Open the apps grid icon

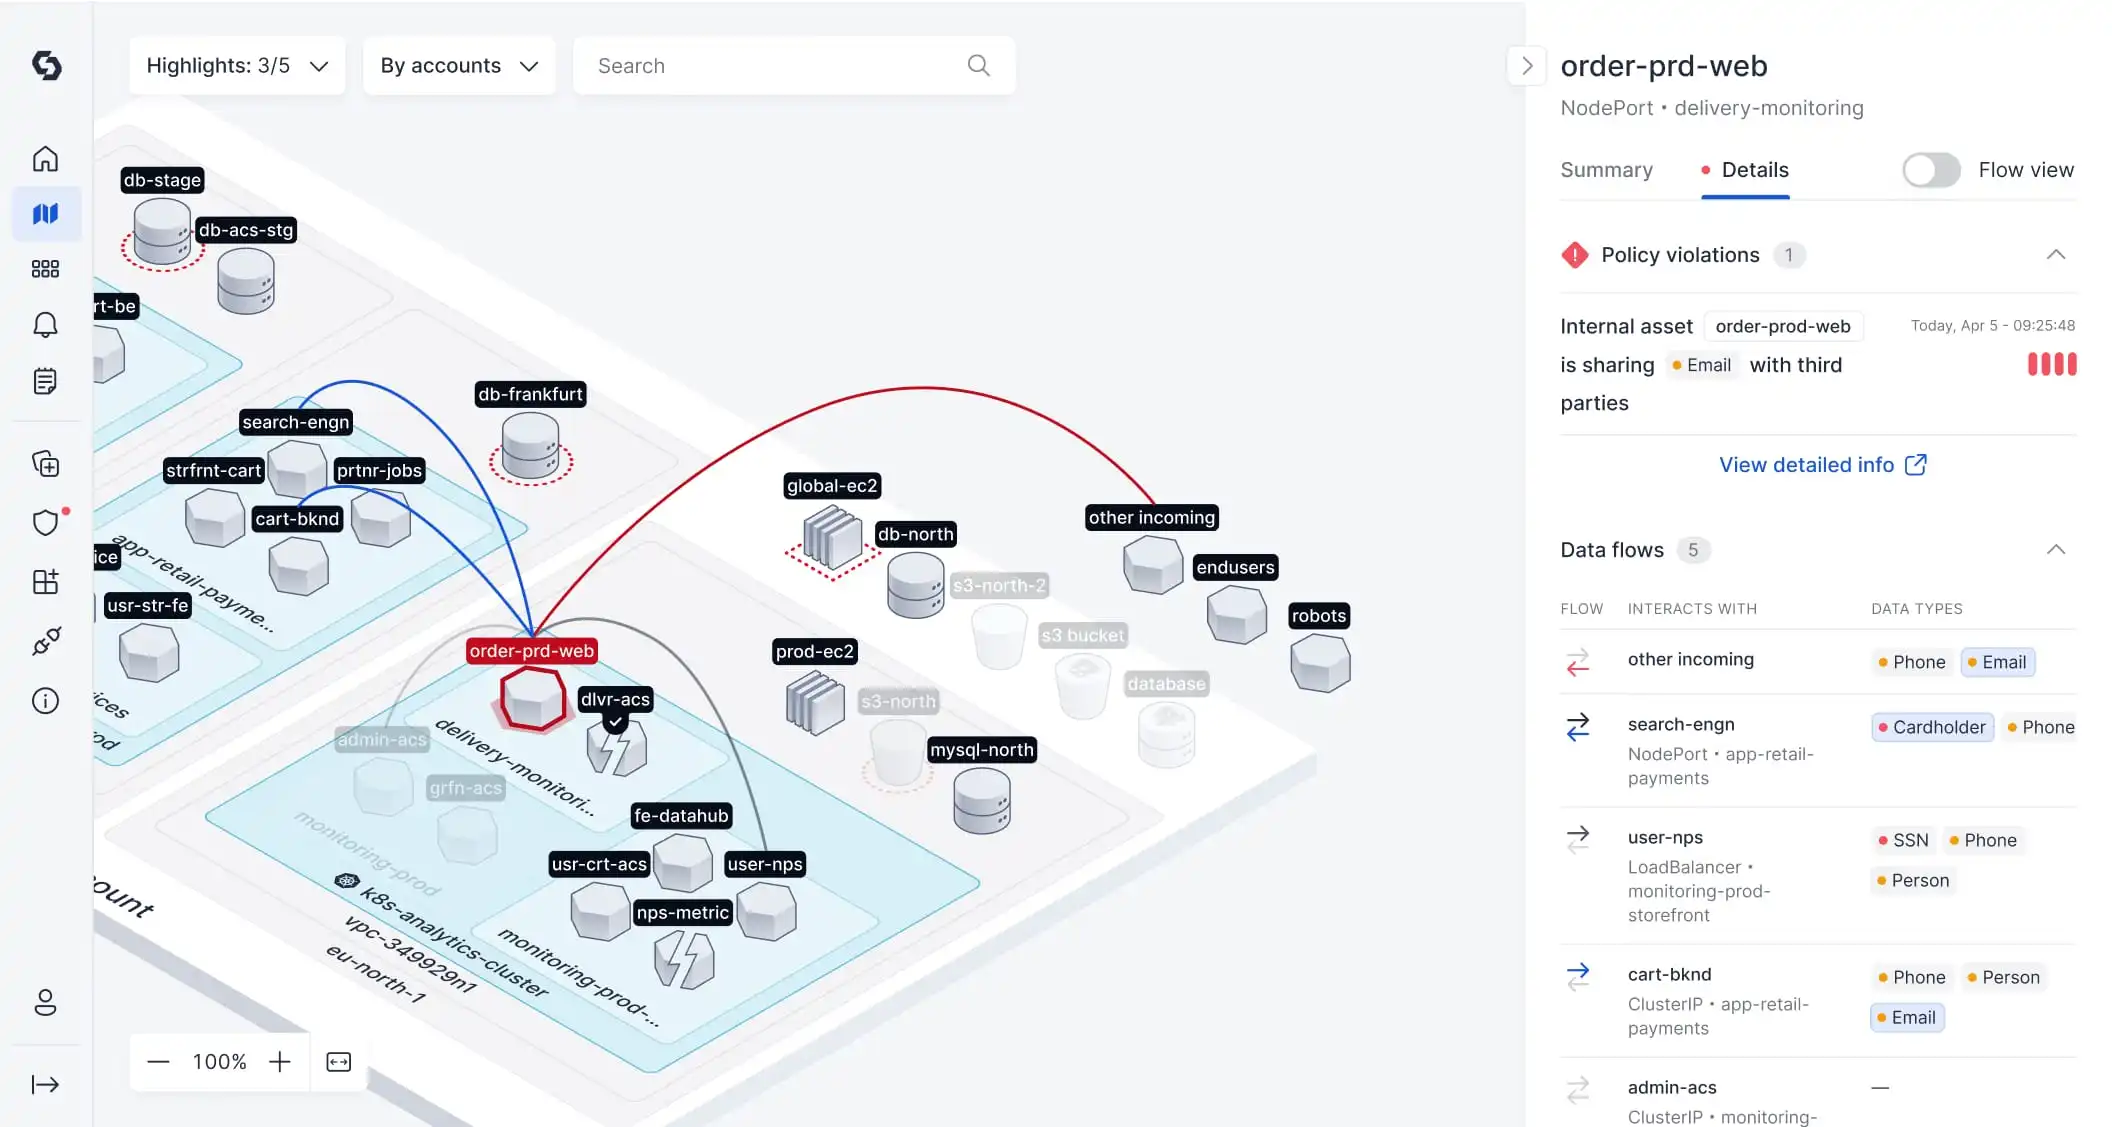[45, 268]
